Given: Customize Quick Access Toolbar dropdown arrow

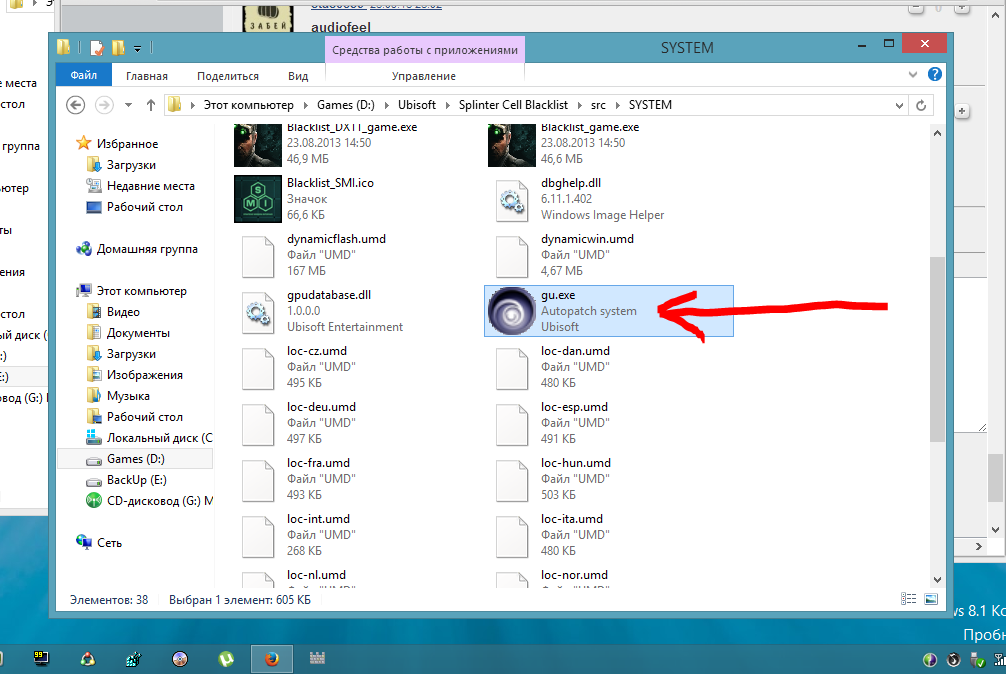Looking at the screenshot, I should click(137, 48).
